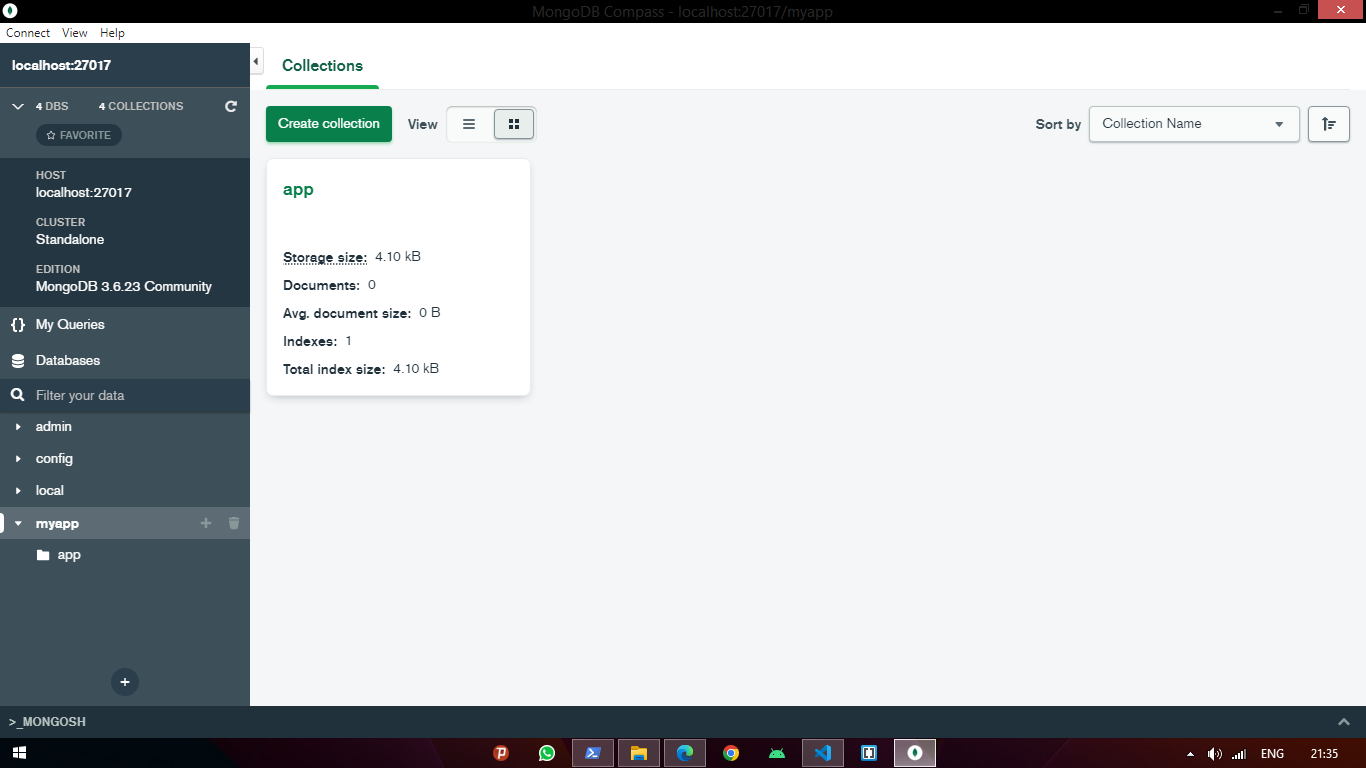Open Microsoft Edge from the taskbar

685,753
